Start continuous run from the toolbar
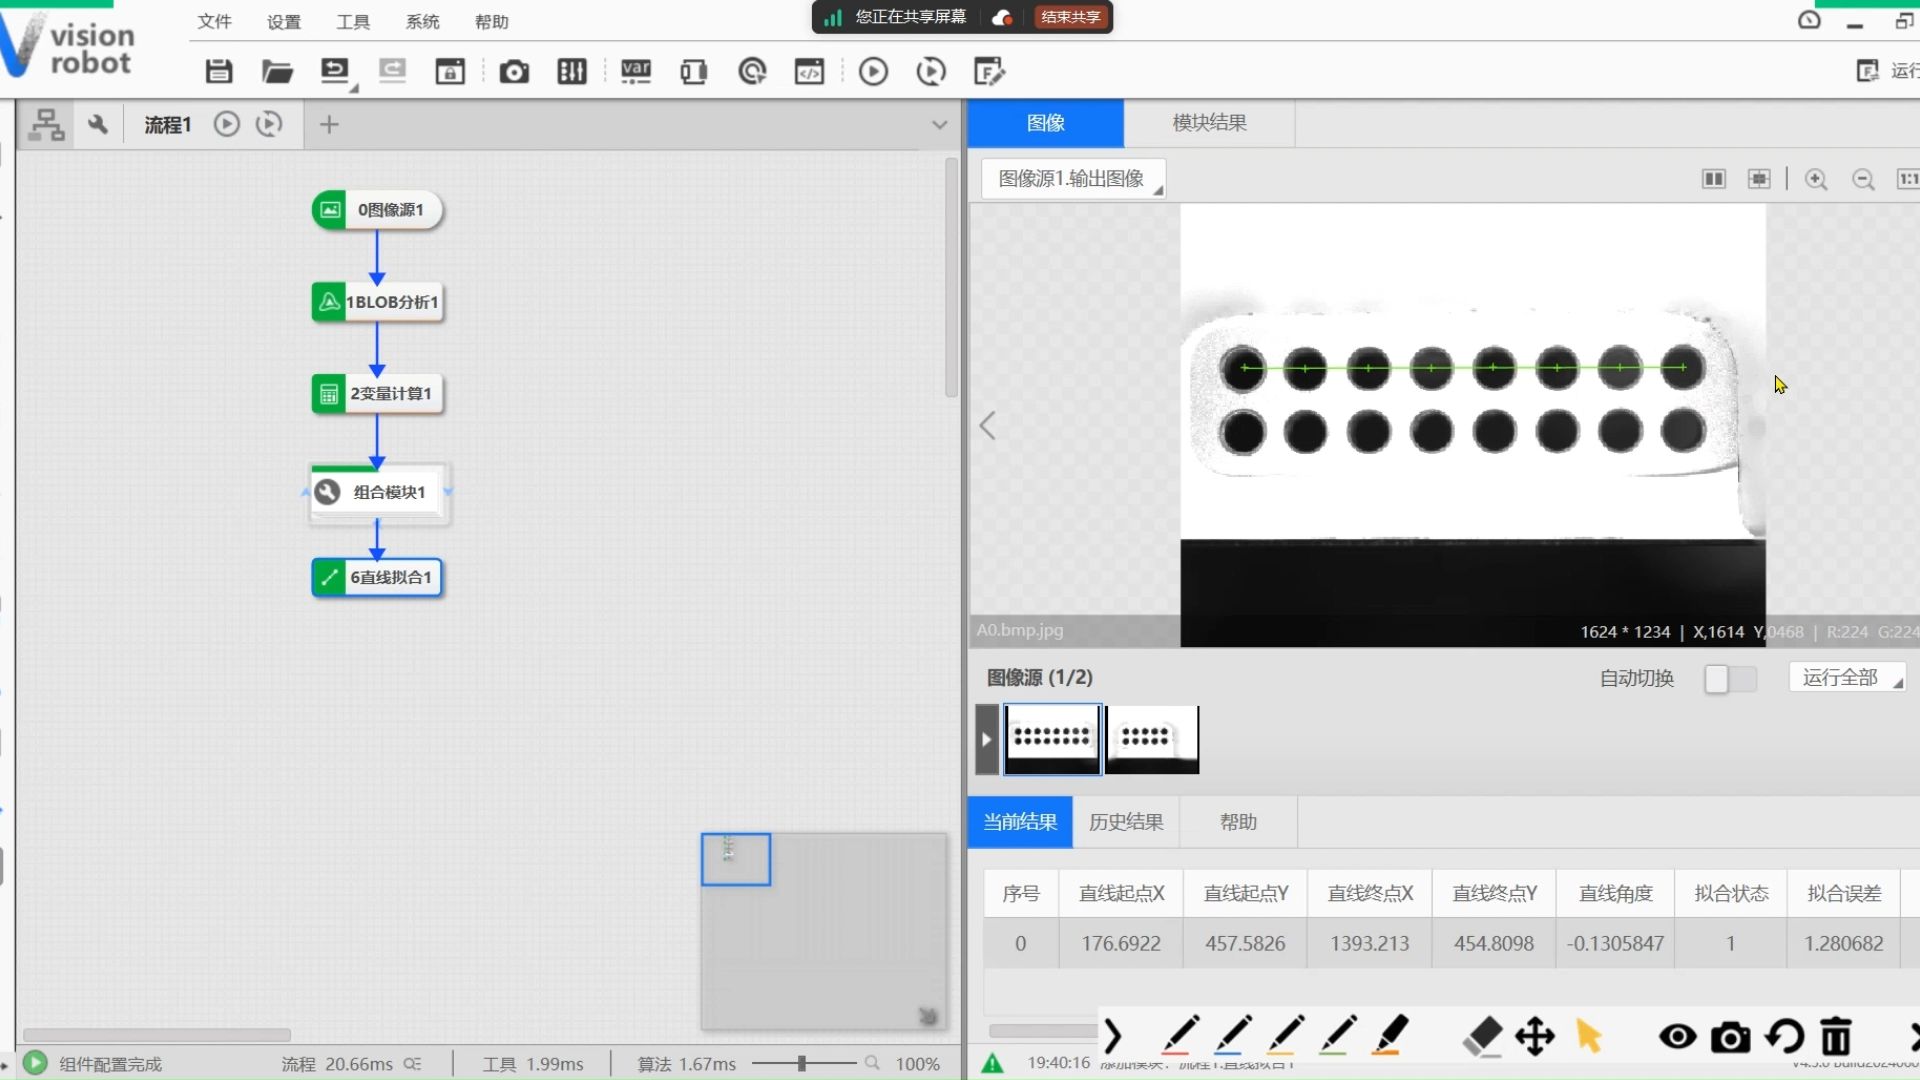The width and height of the screenshot is (1920, 1080). pos(931,71)
